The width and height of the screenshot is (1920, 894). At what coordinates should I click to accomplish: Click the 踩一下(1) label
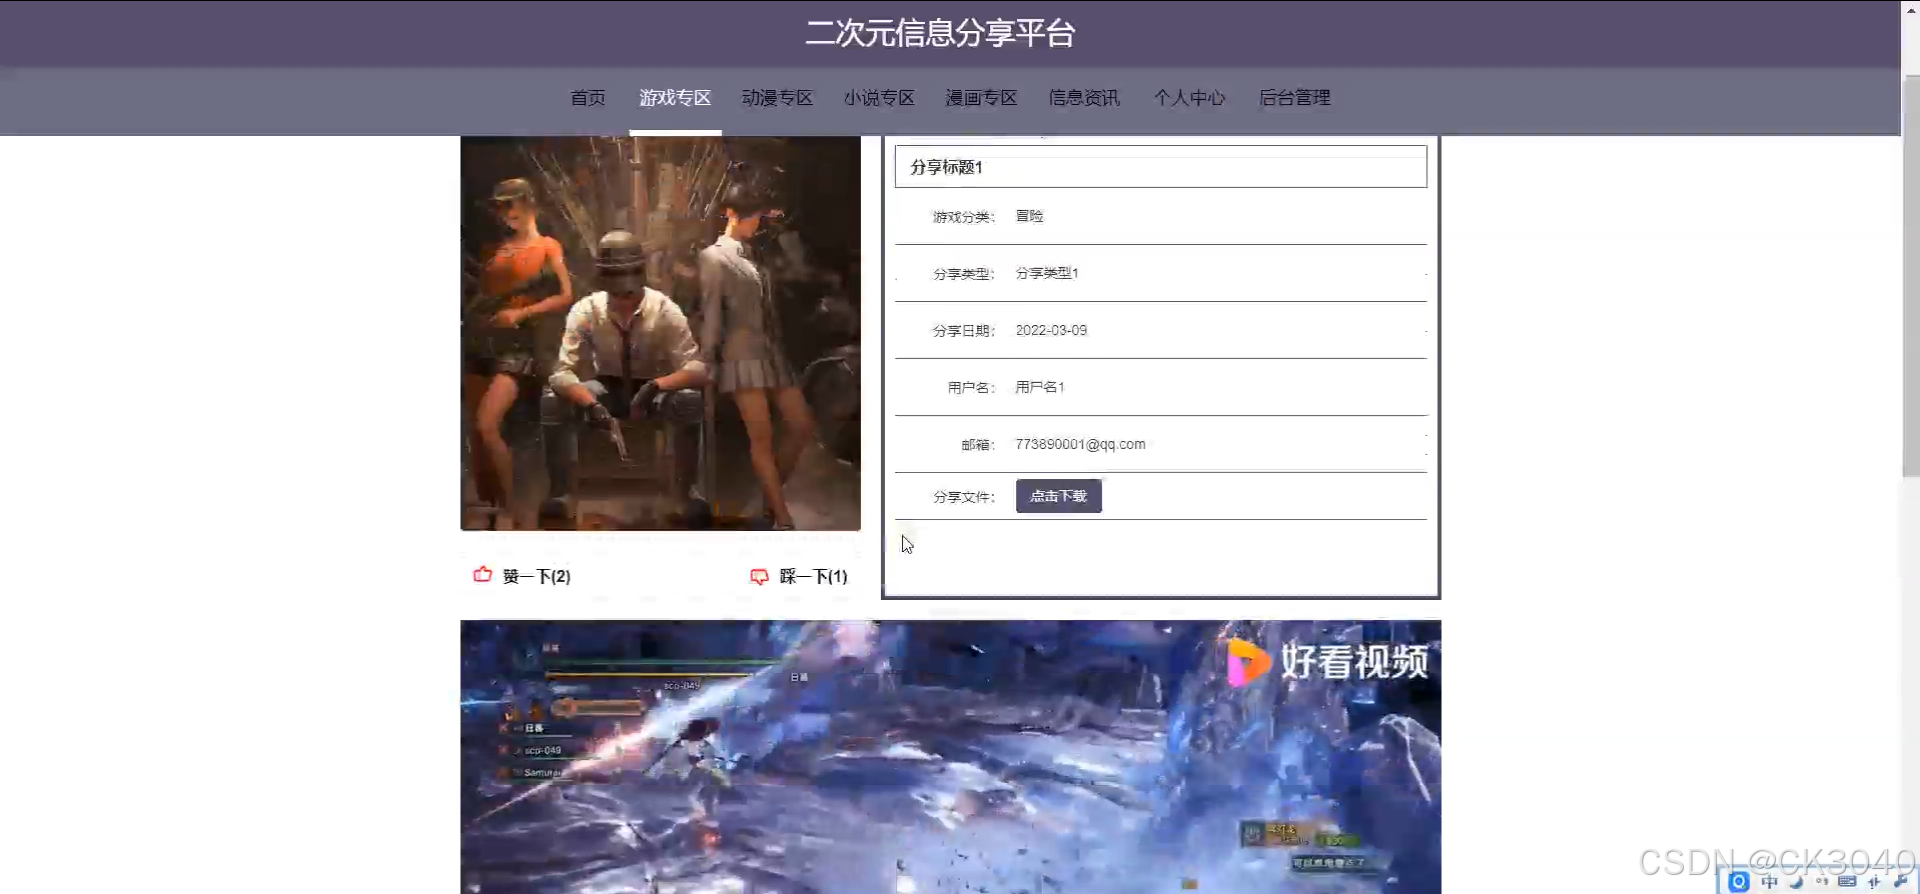[x=814, y=577]
